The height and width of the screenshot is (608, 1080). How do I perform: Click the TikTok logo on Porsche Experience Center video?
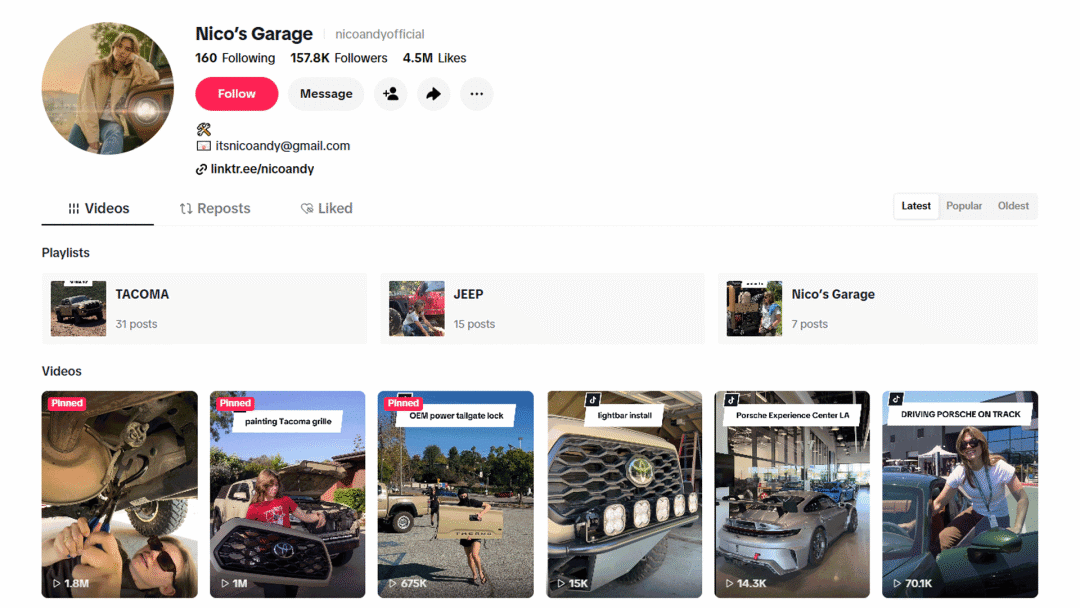[x=731, y=399]
